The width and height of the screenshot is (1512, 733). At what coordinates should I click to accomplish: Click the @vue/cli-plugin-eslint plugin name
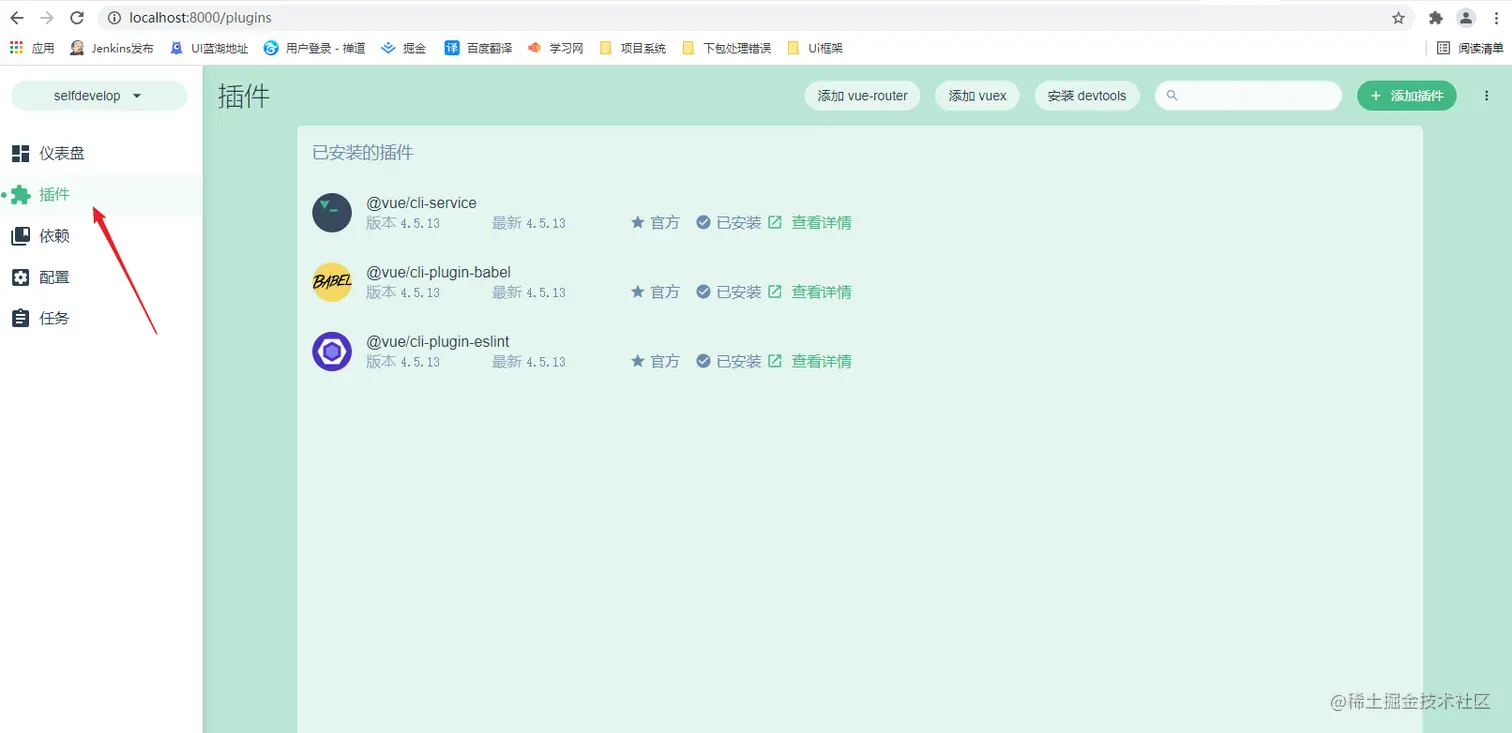pos(438,341)
